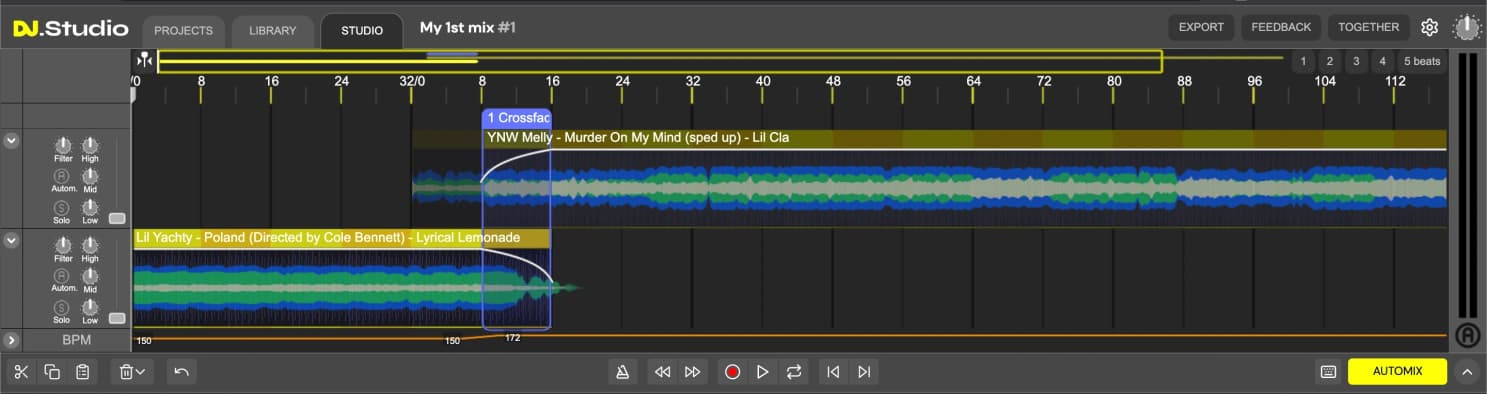Click Mid EQ knob on Lil Yachty track
The image size is (1487, 394).
click(x=90, y=276)
